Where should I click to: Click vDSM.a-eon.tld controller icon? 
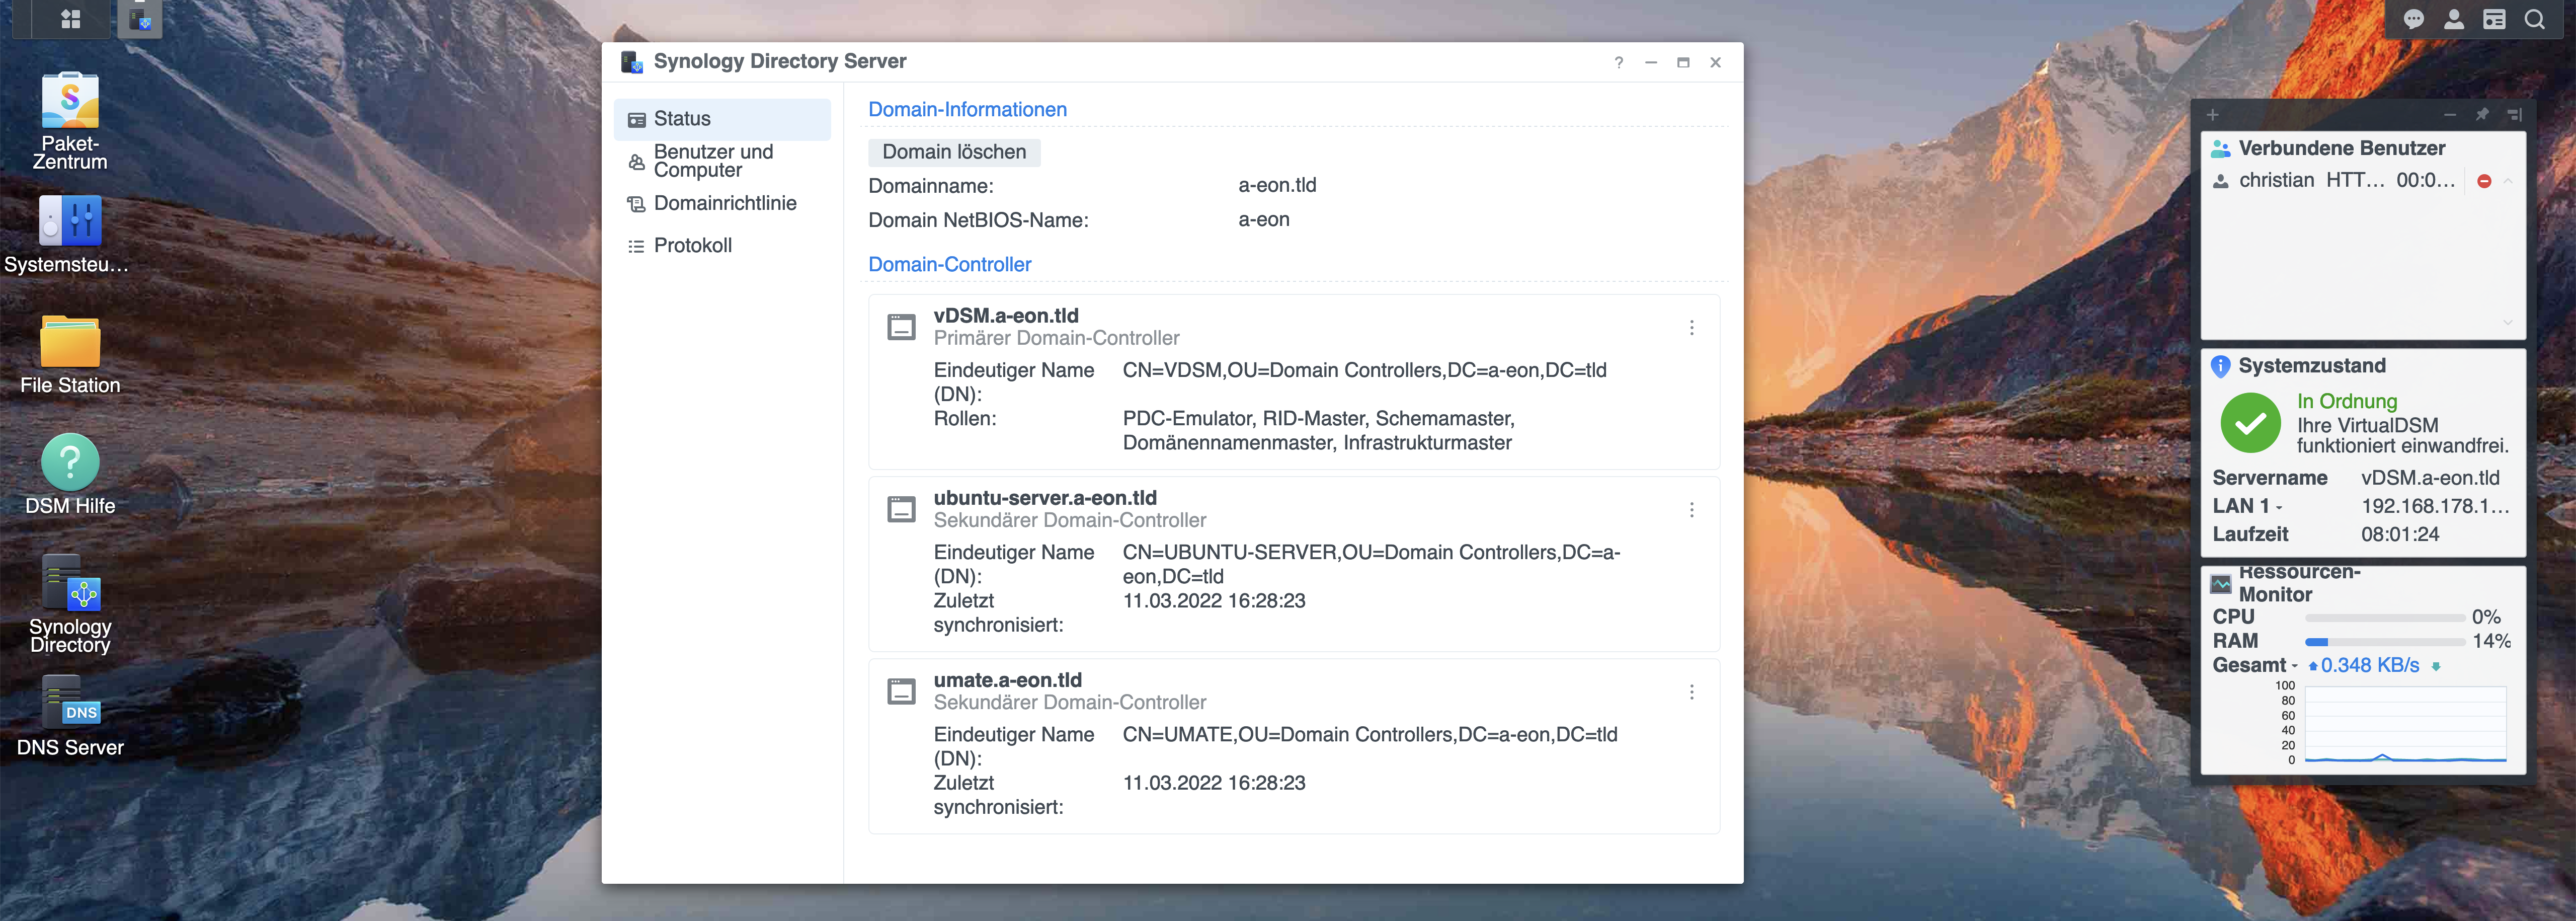[901, 327]
